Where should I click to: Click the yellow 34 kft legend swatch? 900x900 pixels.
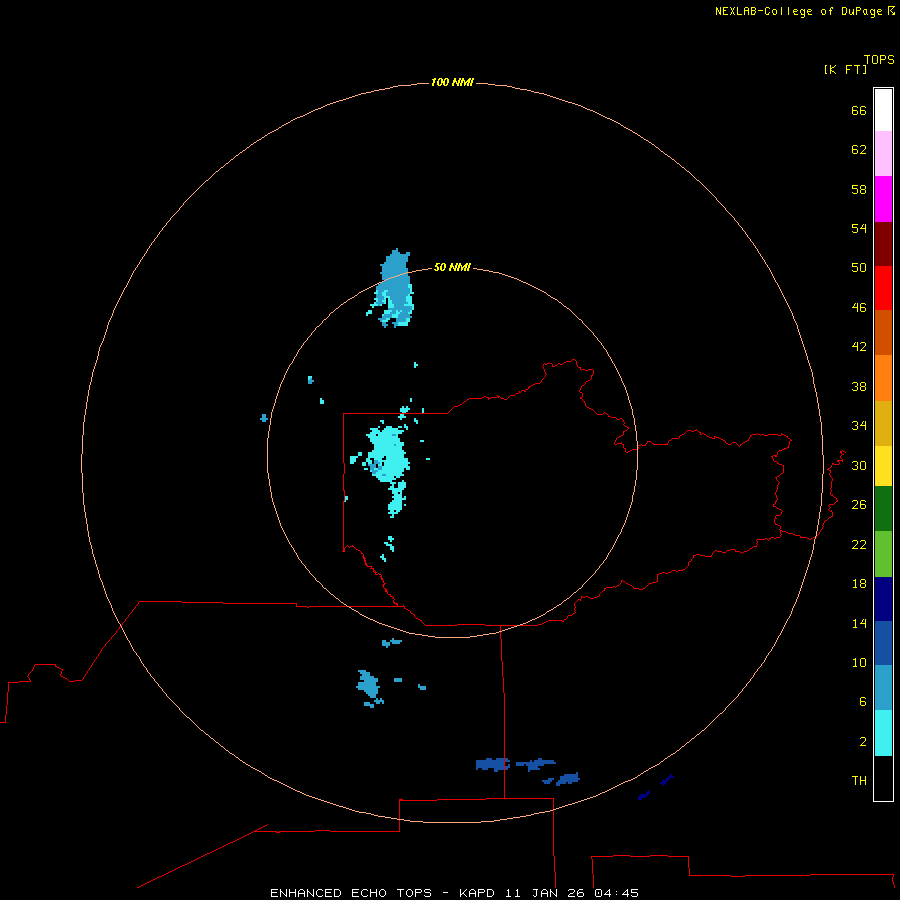883,466
